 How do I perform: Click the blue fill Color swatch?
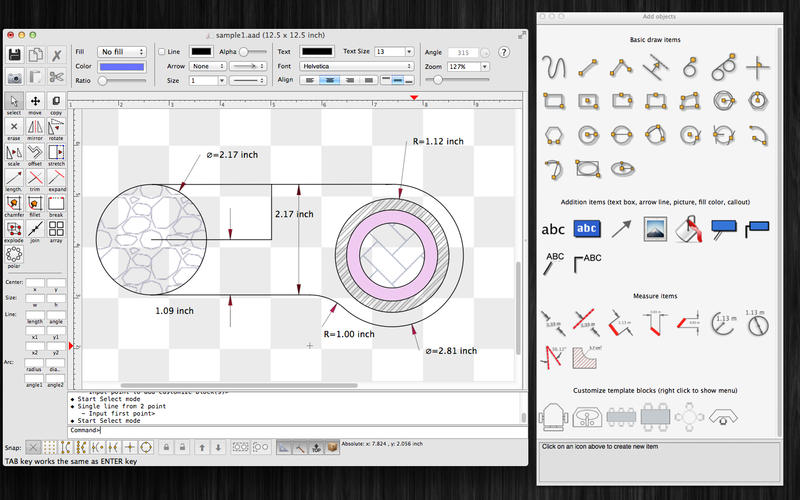tap(122, 65)
